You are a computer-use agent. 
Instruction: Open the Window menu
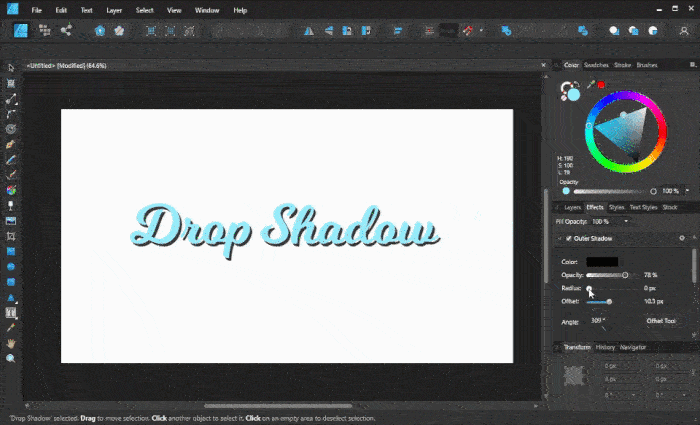pyautogui.click(x=207, y=10)
